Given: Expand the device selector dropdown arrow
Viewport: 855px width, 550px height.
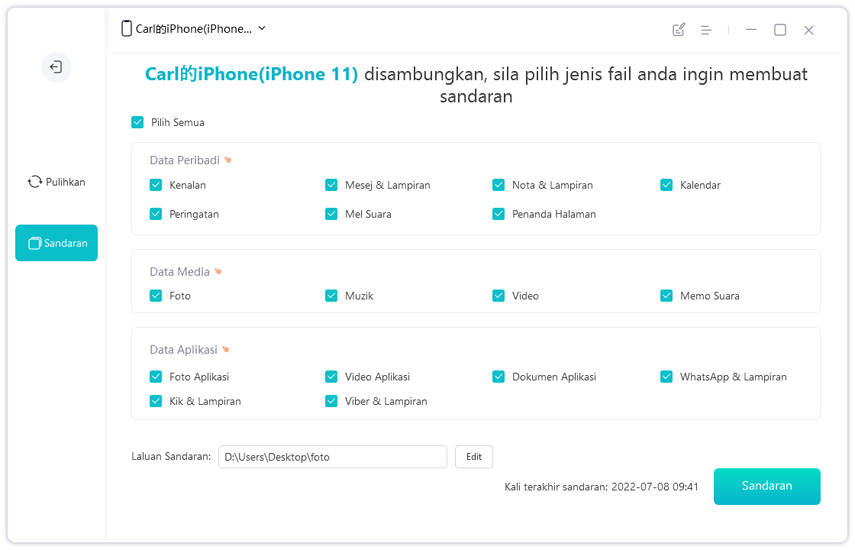Looking at the screenshot, I should tap(262, 29).
